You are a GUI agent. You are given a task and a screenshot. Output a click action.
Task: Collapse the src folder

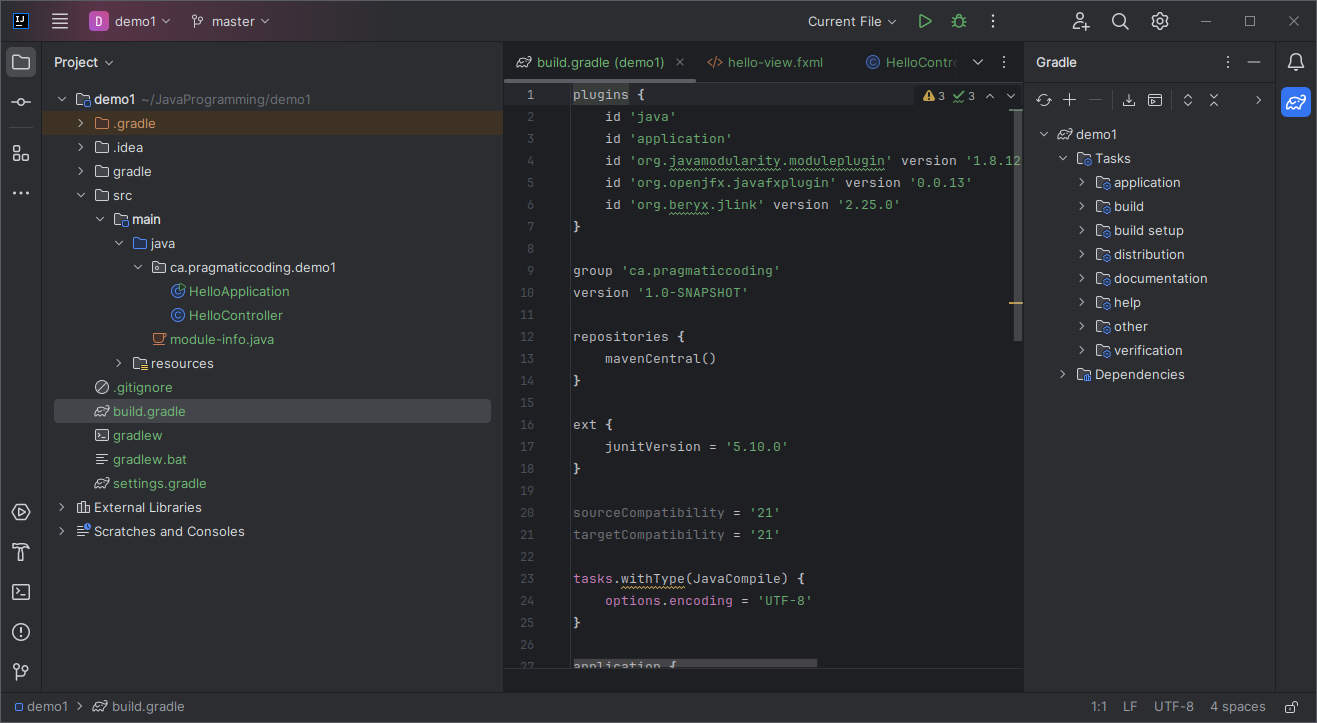coord(81,195)
